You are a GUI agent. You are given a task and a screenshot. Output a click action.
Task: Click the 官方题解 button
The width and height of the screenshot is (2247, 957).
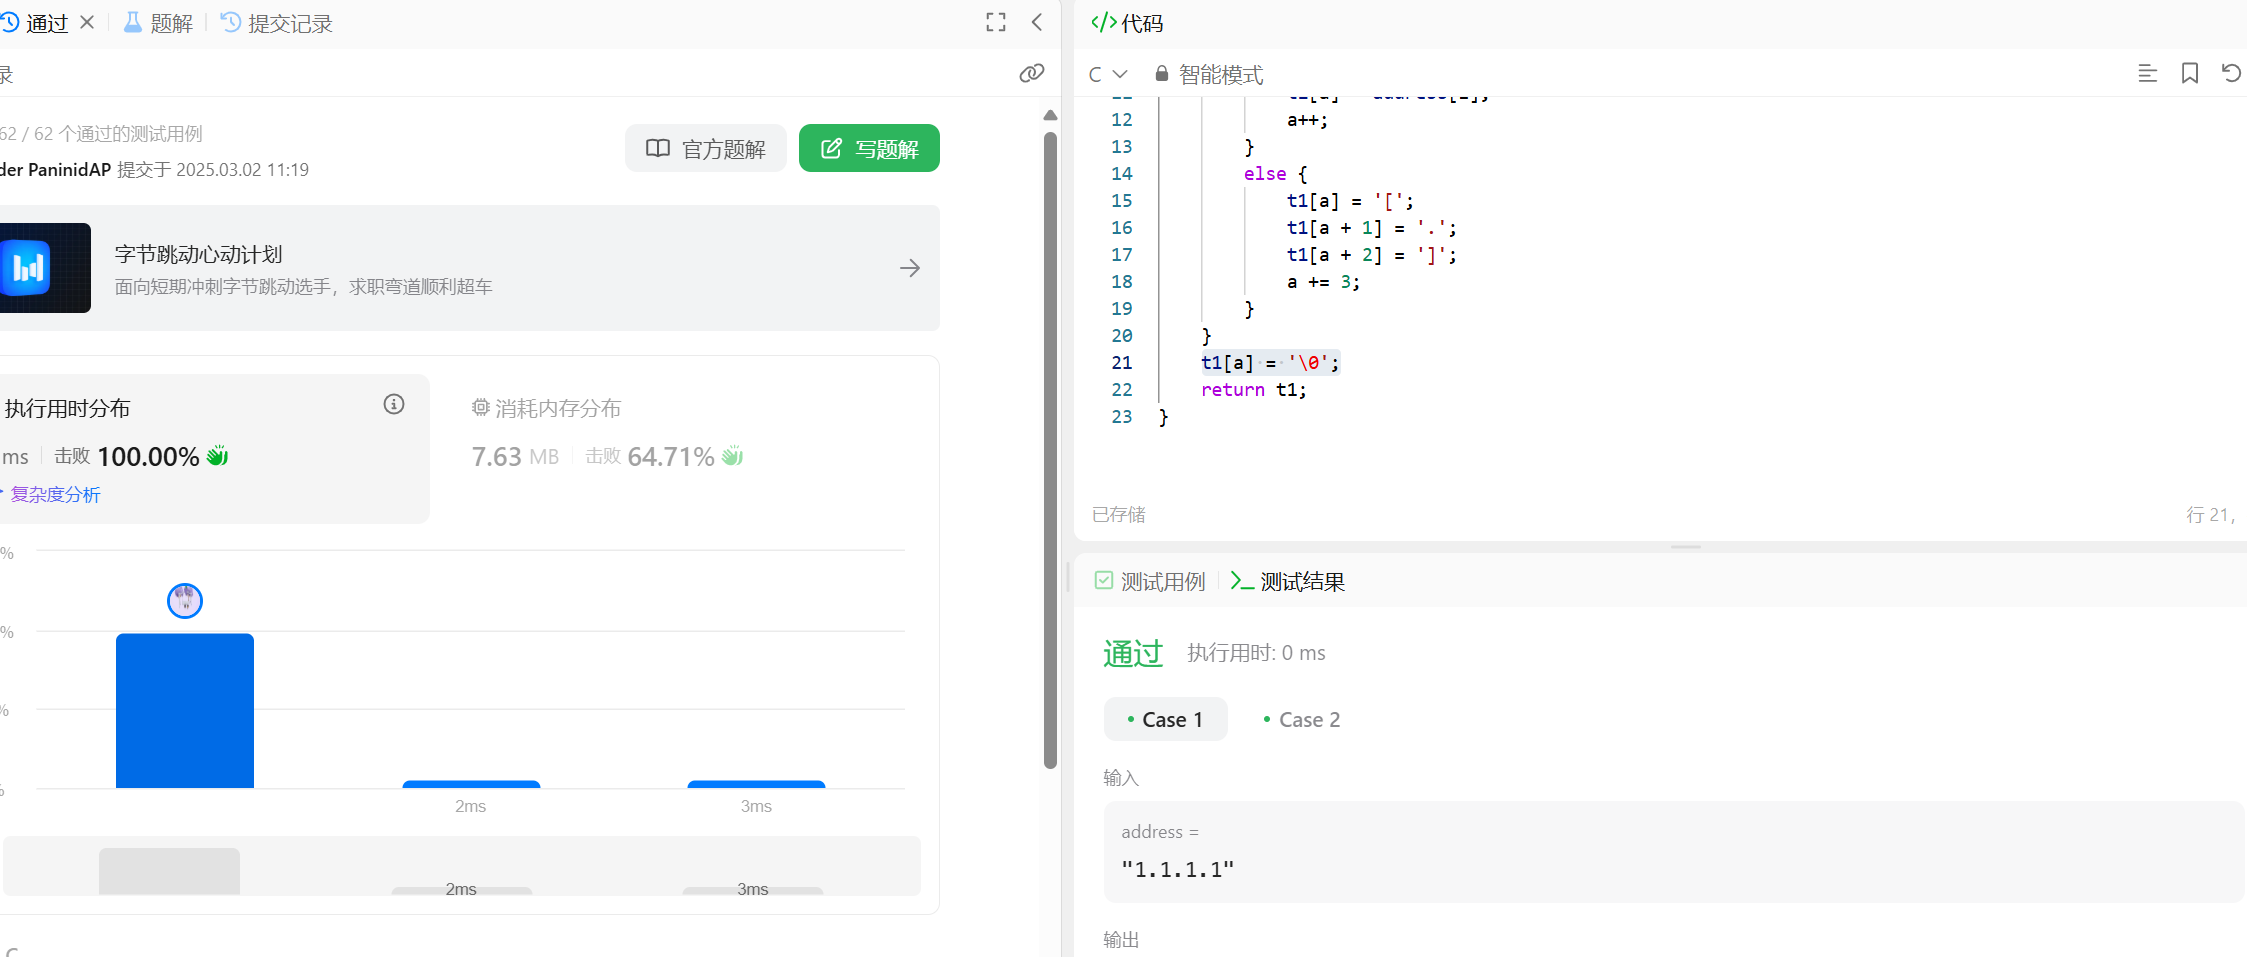(706, 149)
